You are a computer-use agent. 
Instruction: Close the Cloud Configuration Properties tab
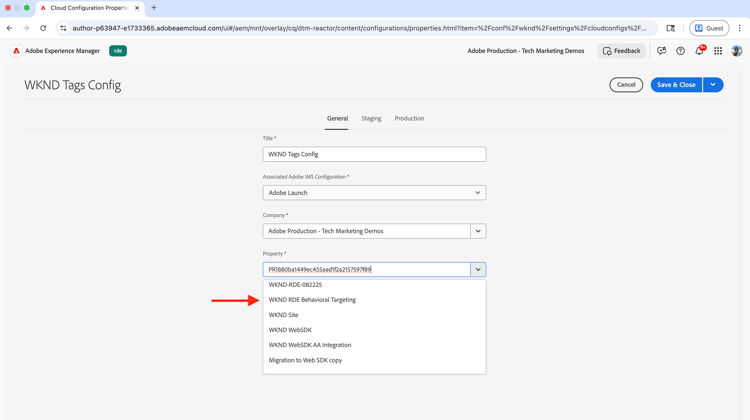tap(137, 8)
